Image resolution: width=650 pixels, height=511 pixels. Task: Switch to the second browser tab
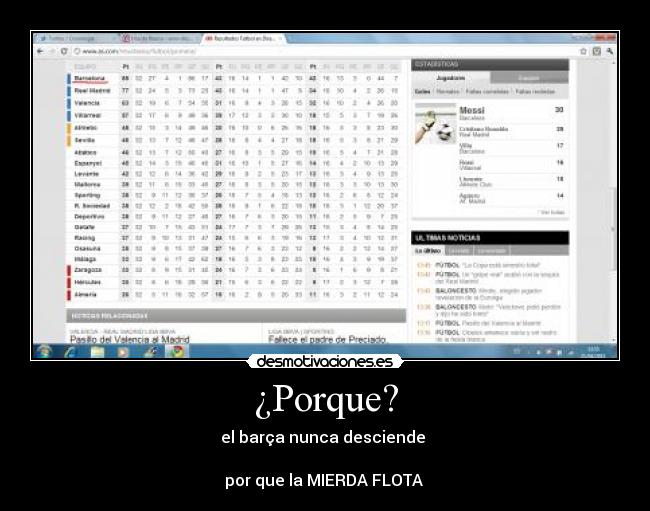click(x=159, y=39)
